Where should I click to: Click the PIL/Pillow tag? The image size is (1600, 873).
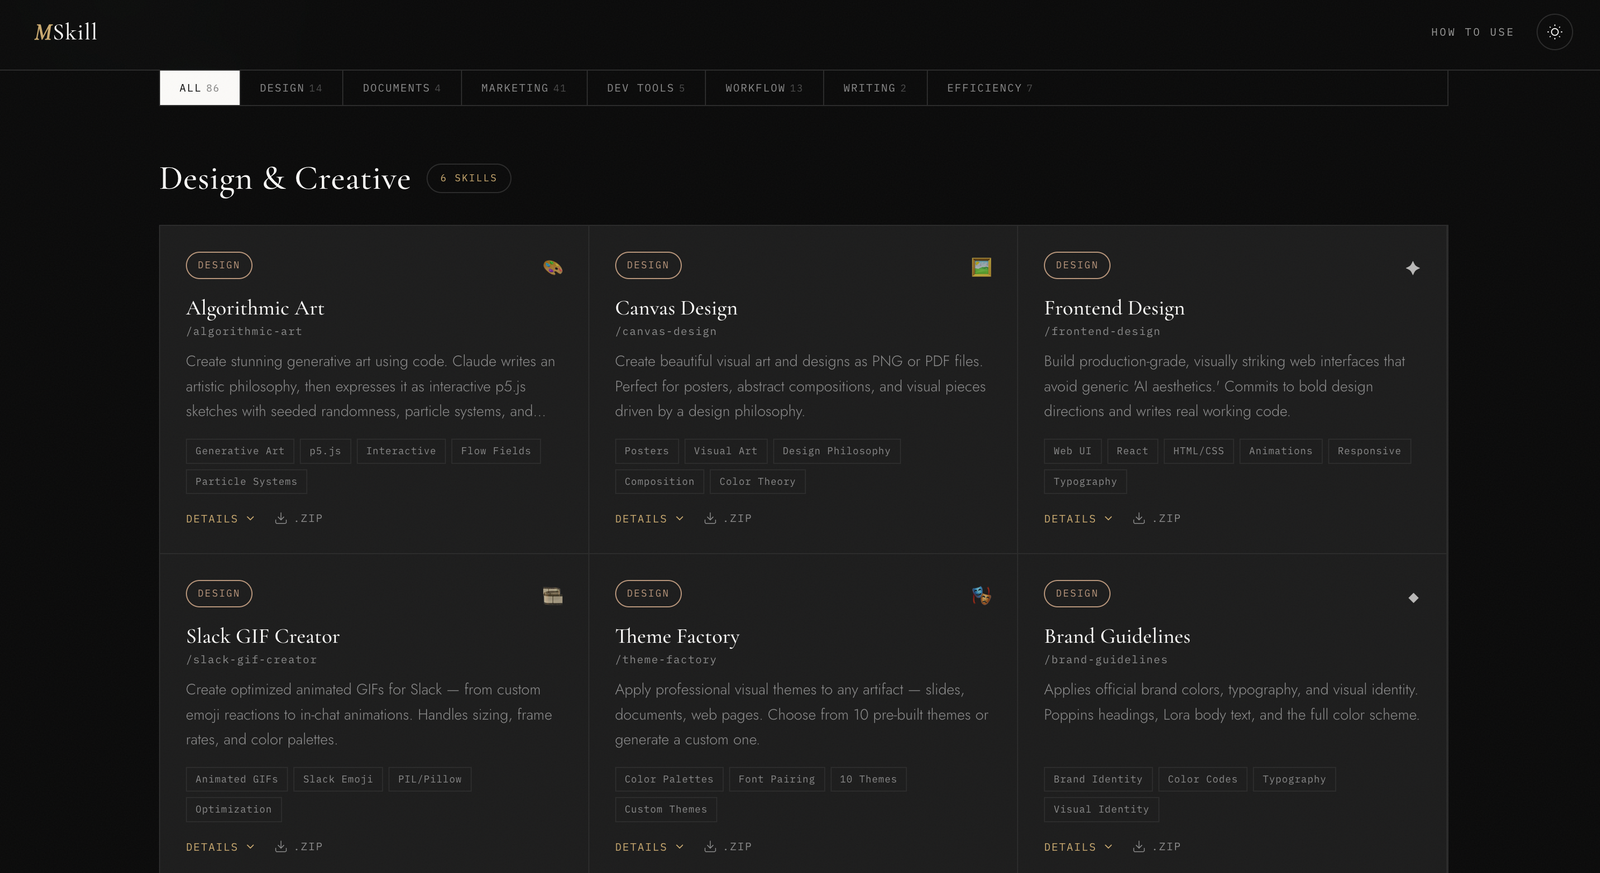tap(430, 779)
